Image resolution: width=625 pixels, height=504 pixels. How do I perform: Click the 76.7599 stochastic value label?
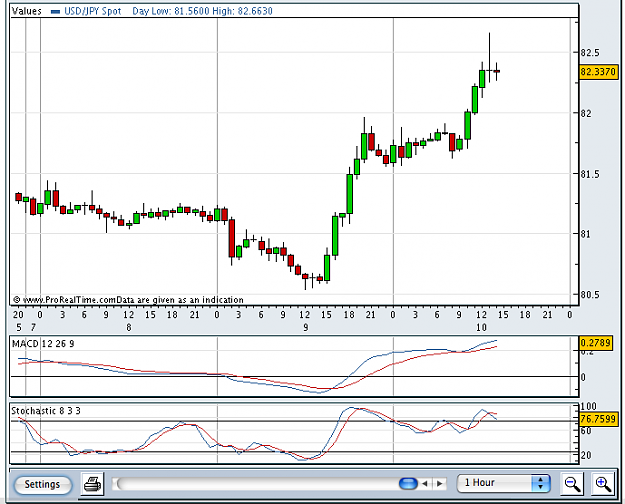598,419
